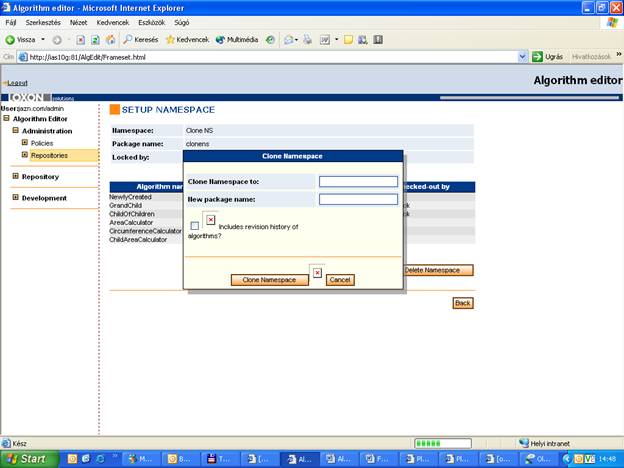This screenshot has width=624, height=468.
Task: Click the Clone Namespace dialog button
Action: [269, 280]
